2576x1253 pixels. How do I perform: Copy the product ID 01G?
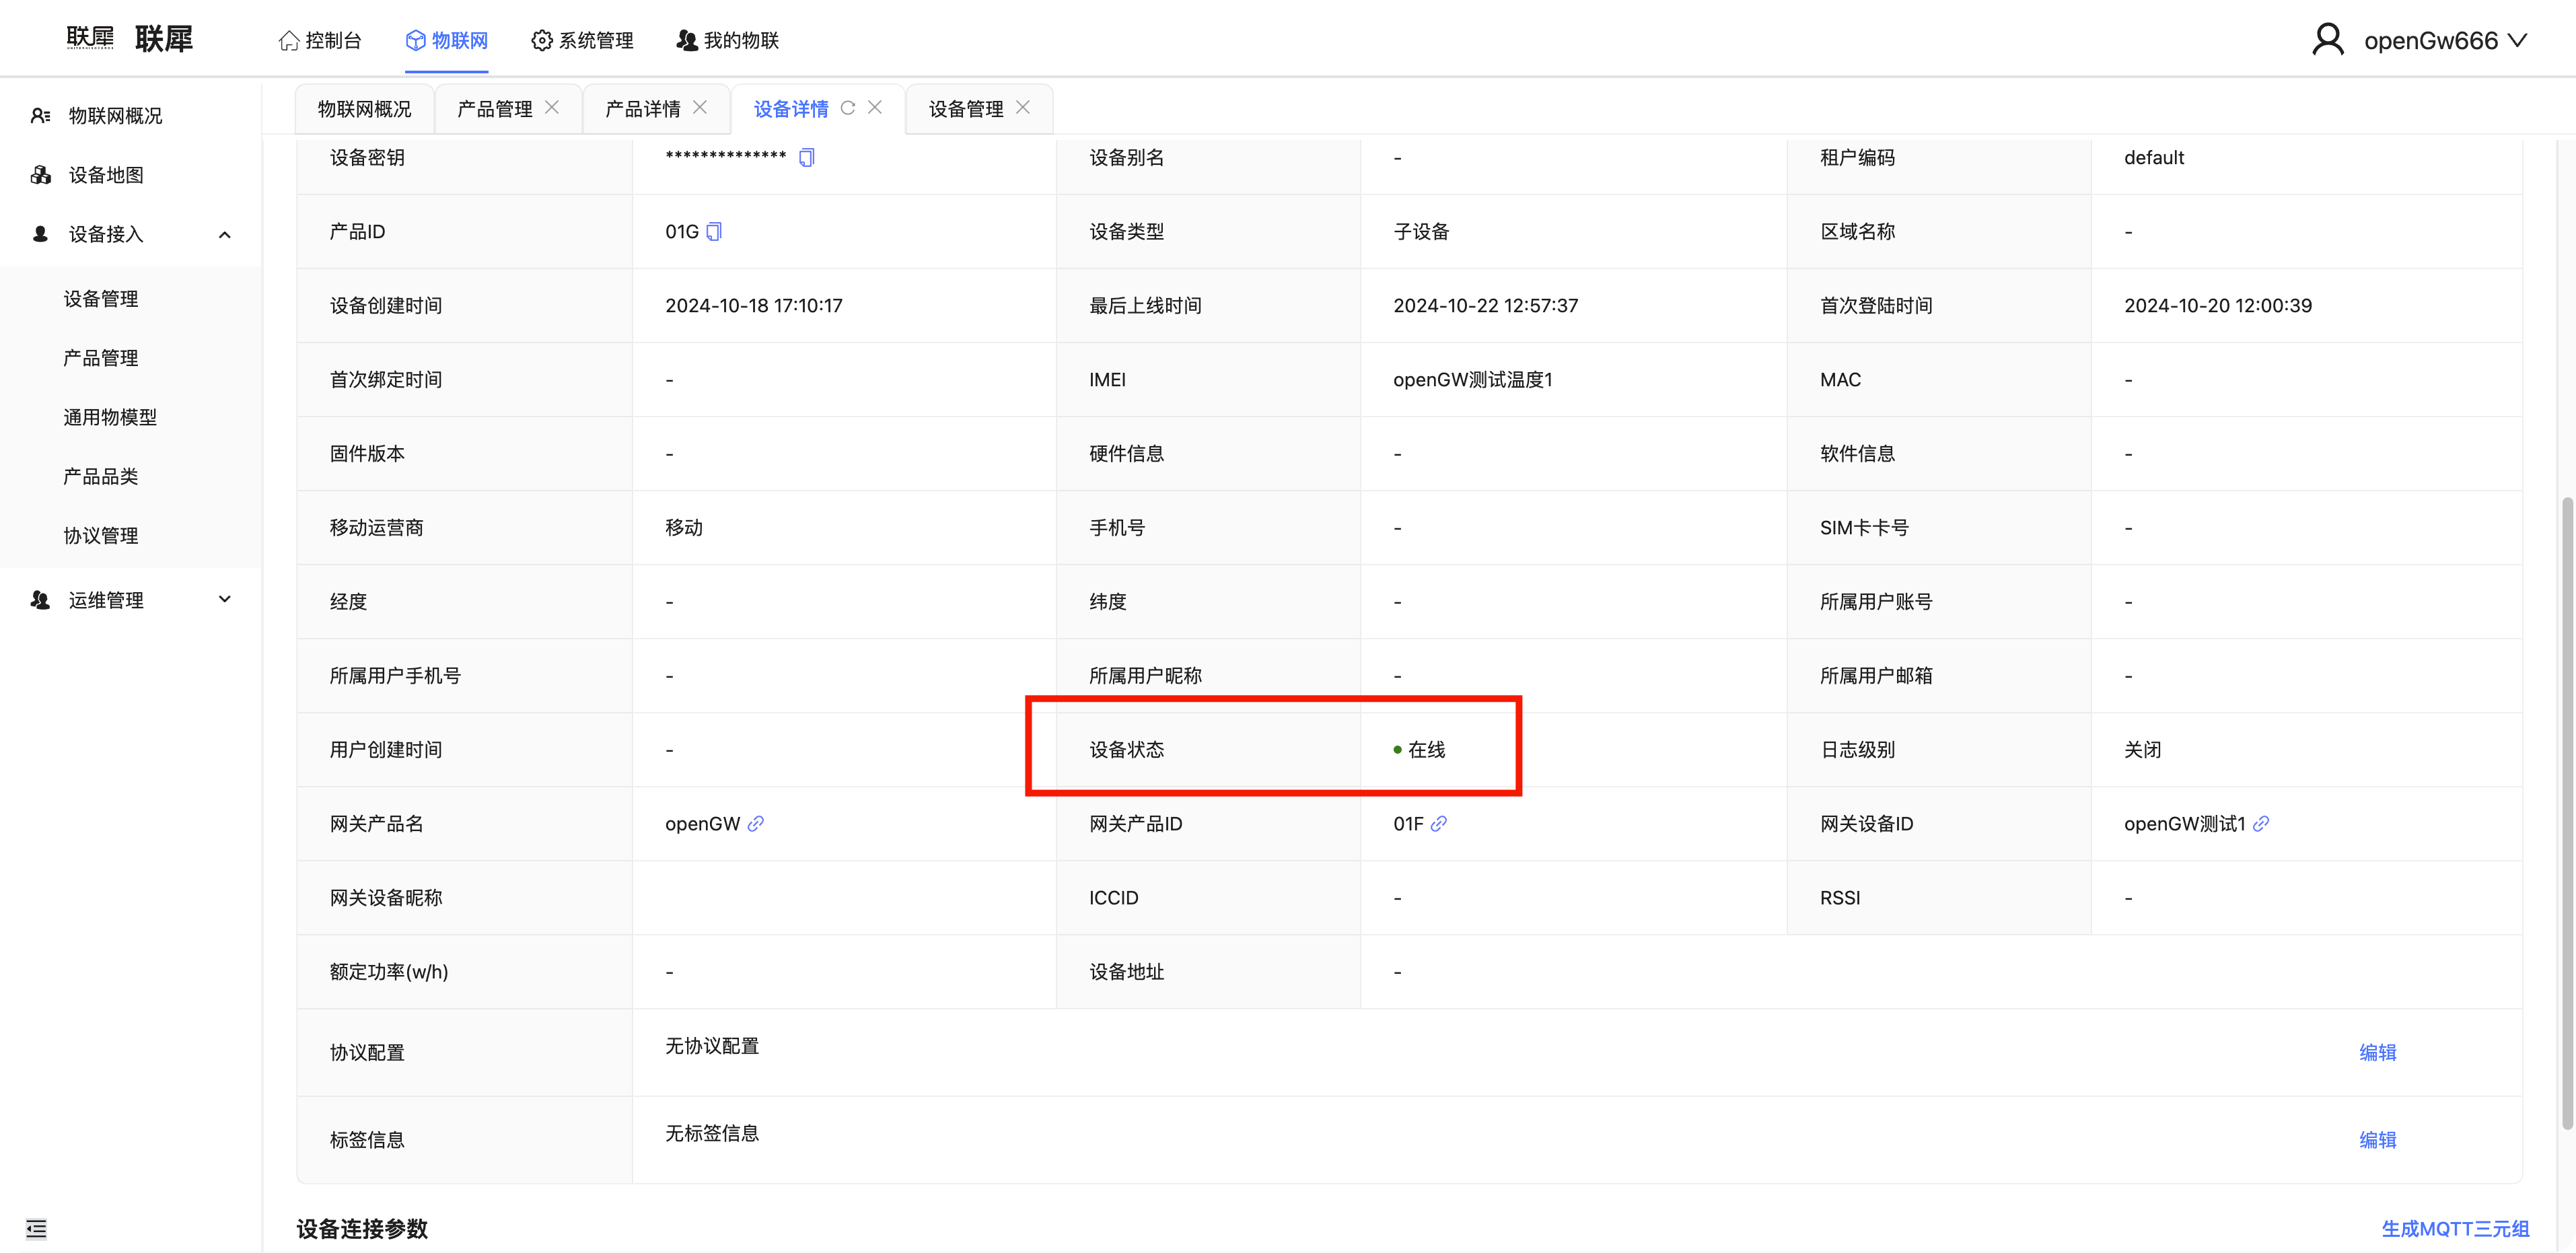click(x=714, y=232)
